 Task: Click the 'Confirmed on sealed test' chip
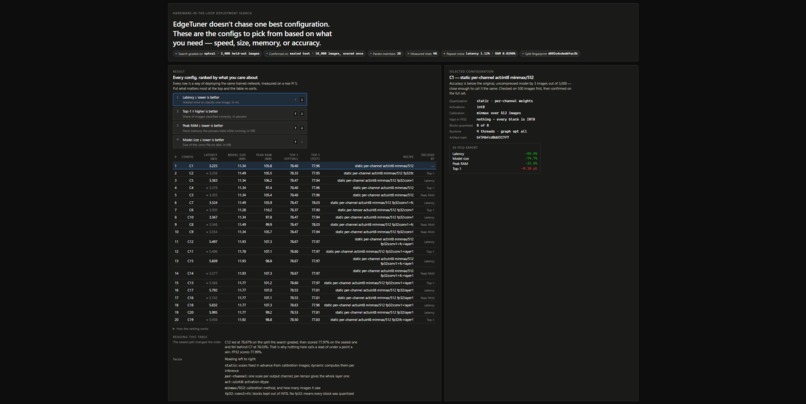click(316, 53)
